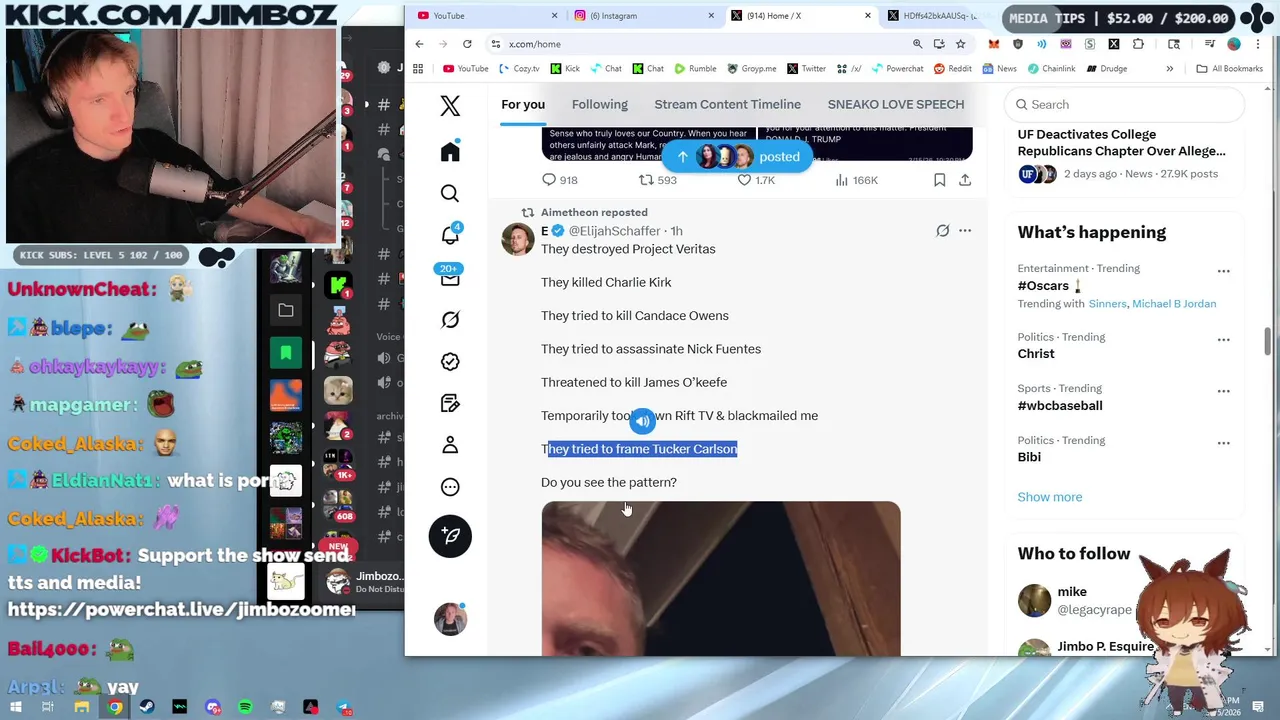Image resolution: width=1280 pixels, height=720 pixels.
Task: Click Grok explain icon on ElijahSchaffer post
Action: click(942, 231)
